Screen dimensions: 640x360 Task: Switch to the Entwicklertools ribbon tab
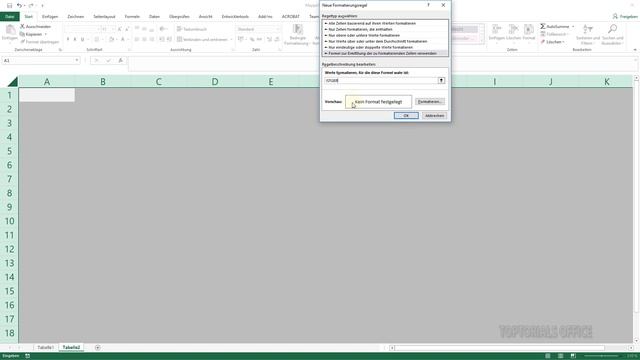[x=235, y=16]
